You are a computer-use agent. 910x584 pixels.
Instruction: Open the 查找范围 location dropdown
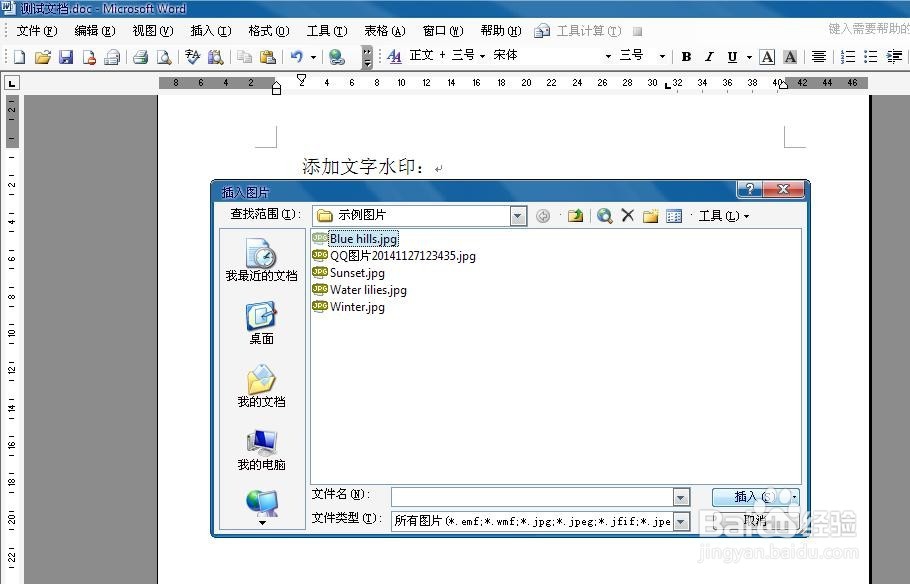coord(518,216)
